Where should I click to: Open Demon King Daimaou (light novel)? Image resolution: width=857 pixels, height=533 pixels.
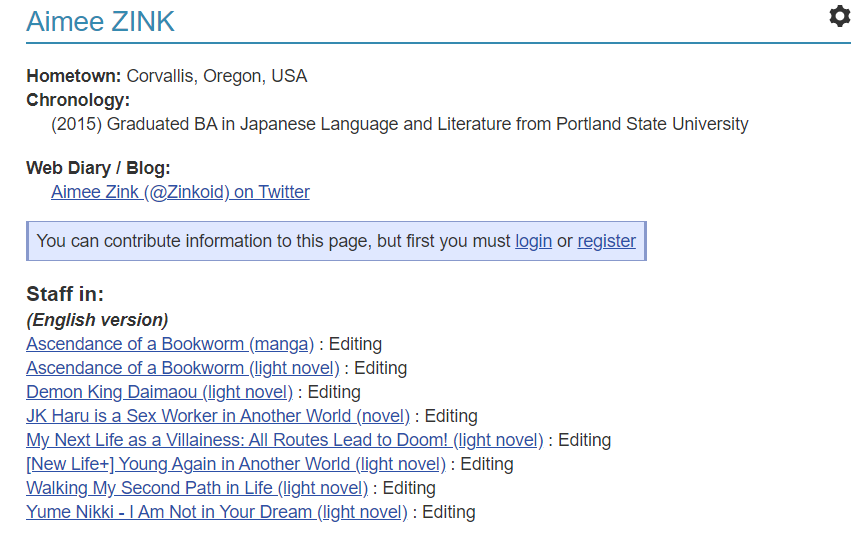[160, 392]
